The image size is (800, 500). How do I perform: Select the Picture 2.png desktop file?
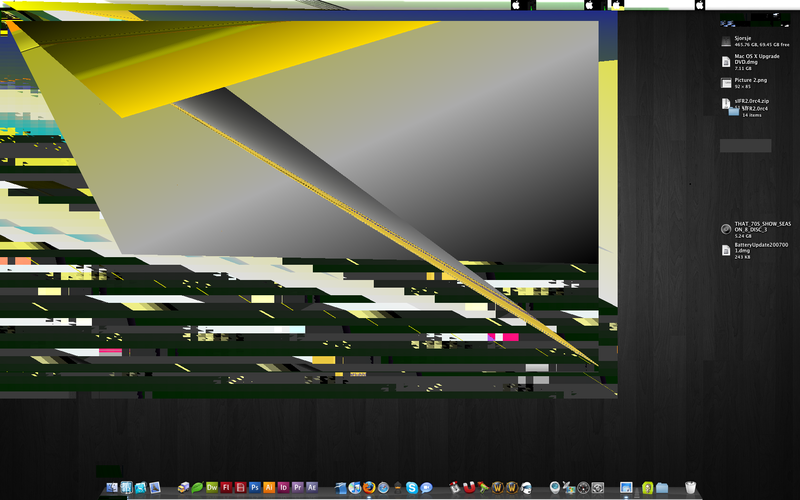pos(726,83)
